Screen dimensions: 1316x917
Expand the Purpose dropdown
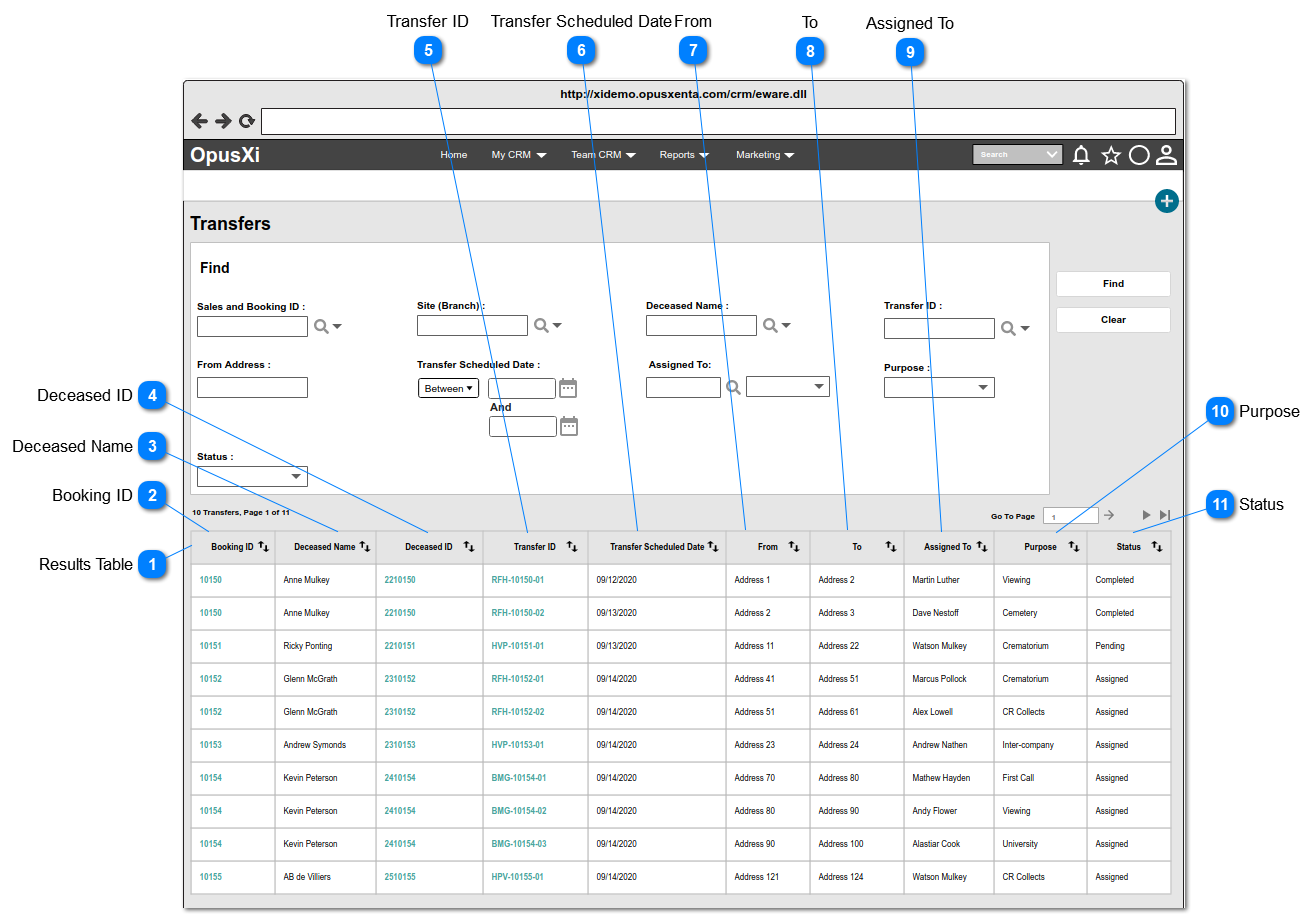pos(939,387)
